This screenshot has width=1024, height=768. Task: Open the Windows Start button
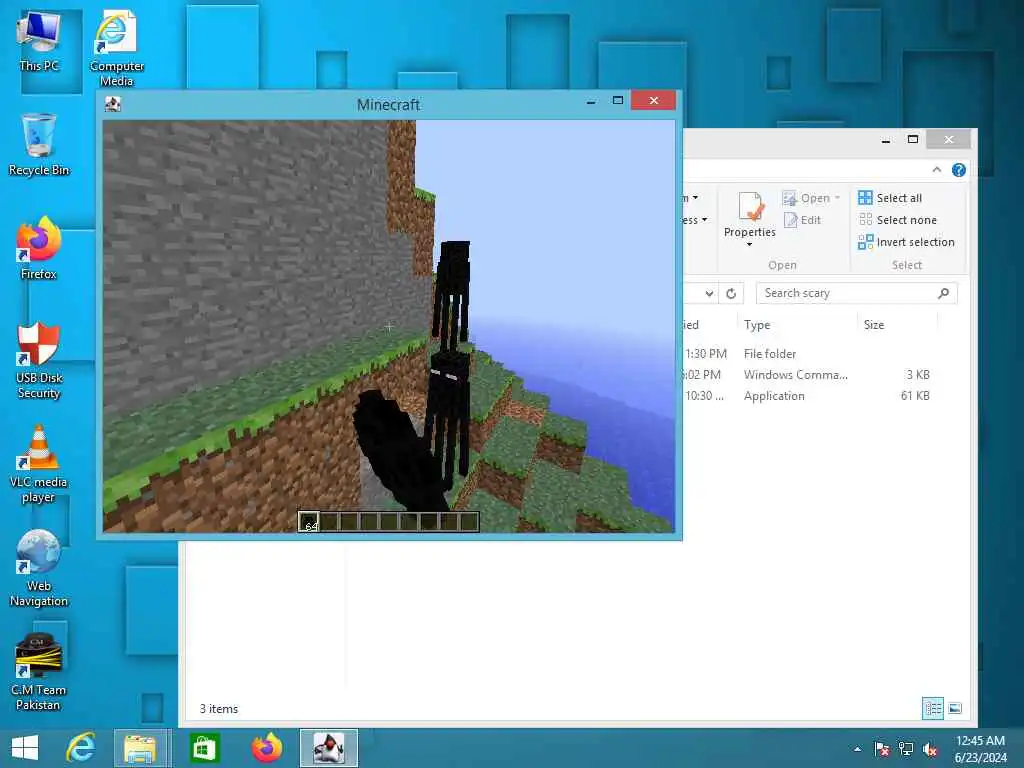[25, 748]
